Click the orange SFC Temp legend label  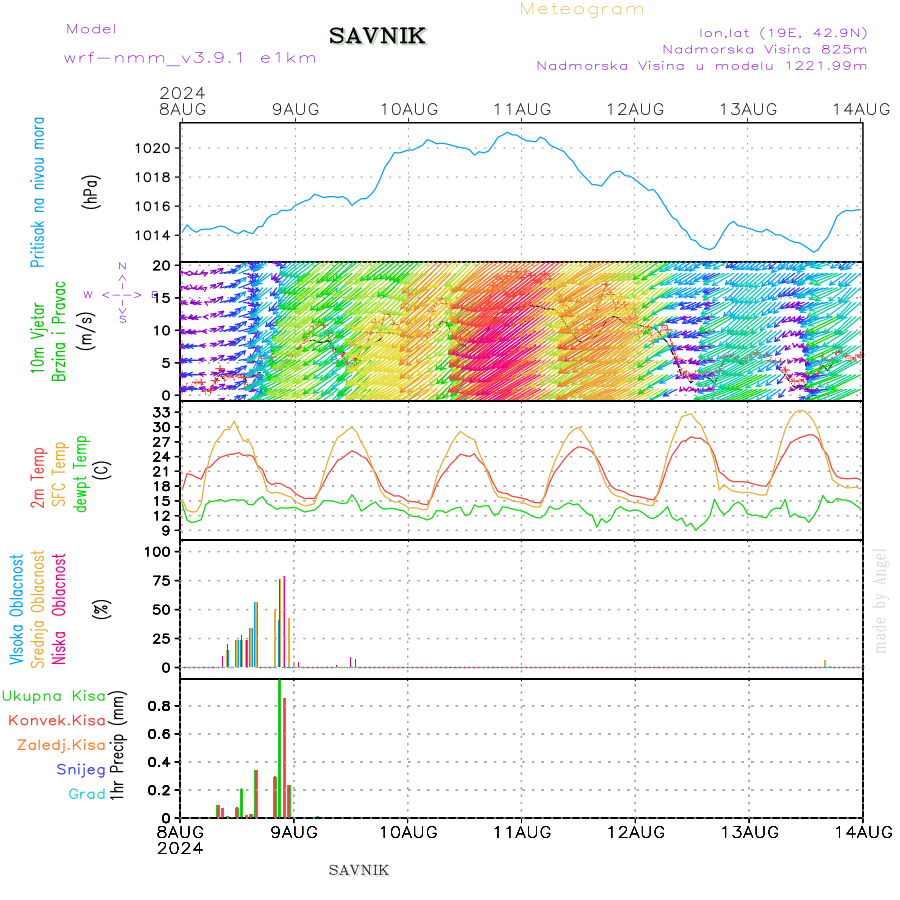click(x=59, y=474)
